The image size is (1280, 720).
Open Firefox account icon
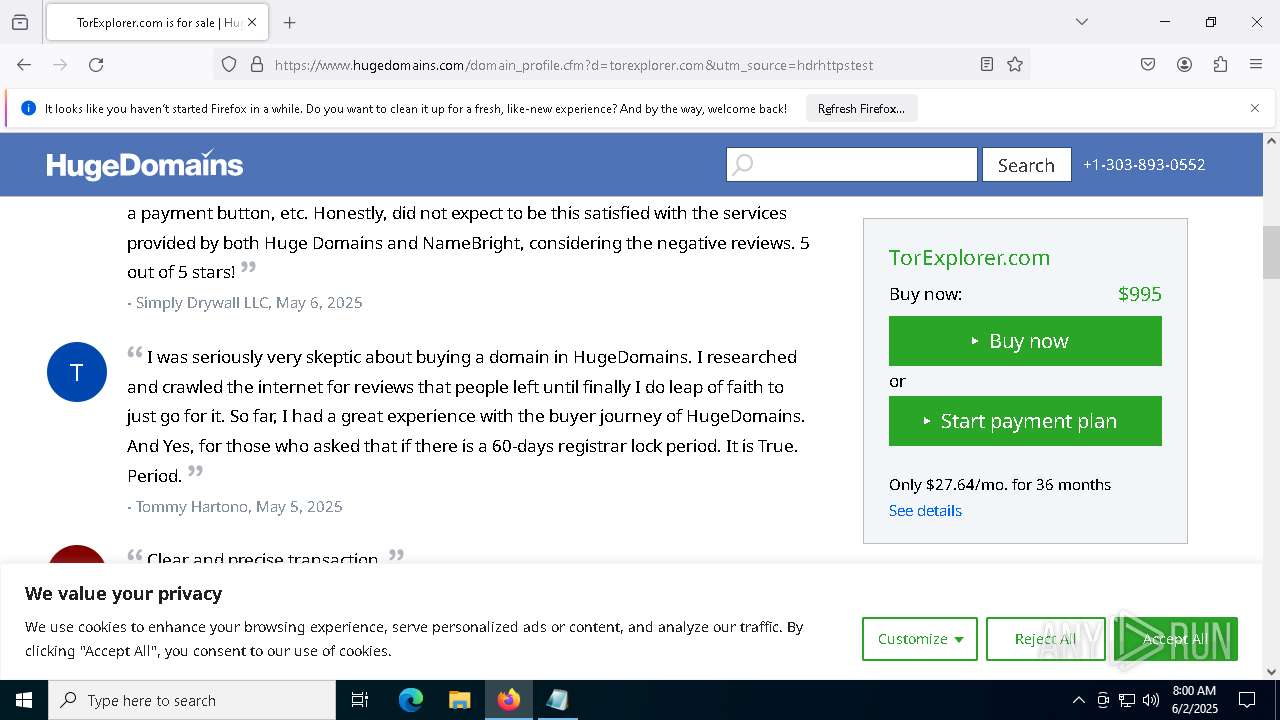[1184, 65]
